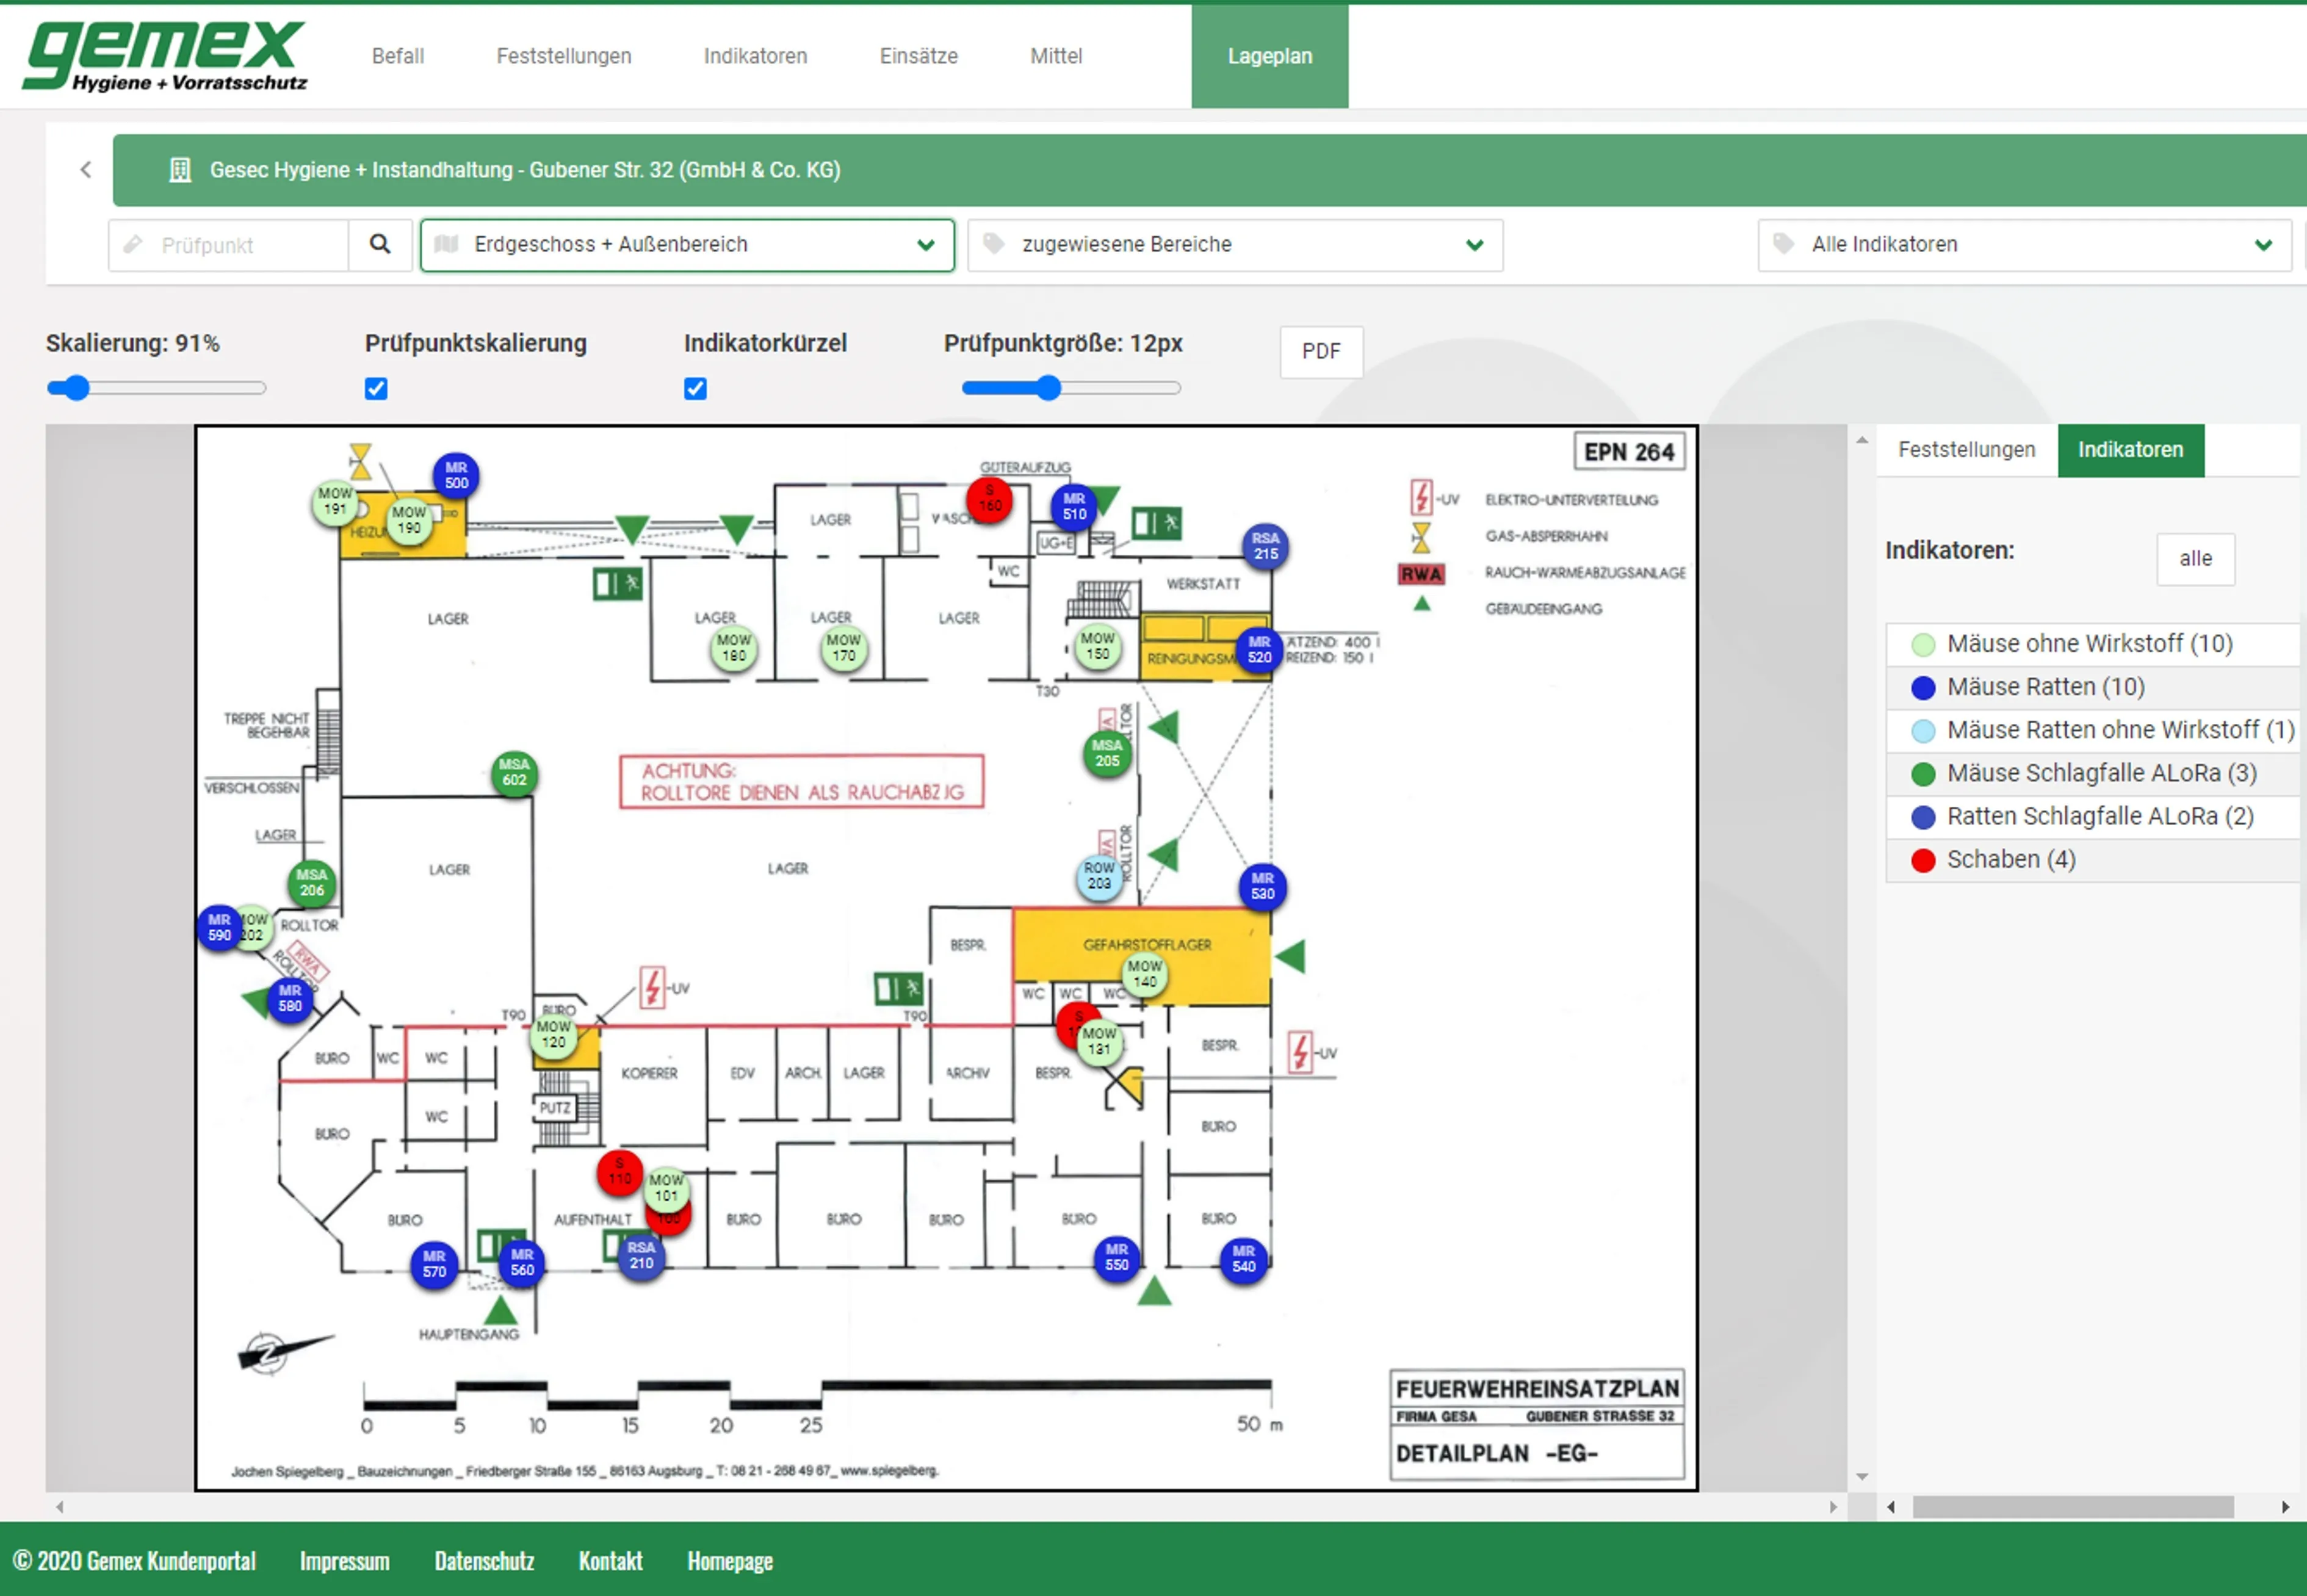Open the Mittel menu item
Screen dimensions: 2307x1596
(1056, 56)
